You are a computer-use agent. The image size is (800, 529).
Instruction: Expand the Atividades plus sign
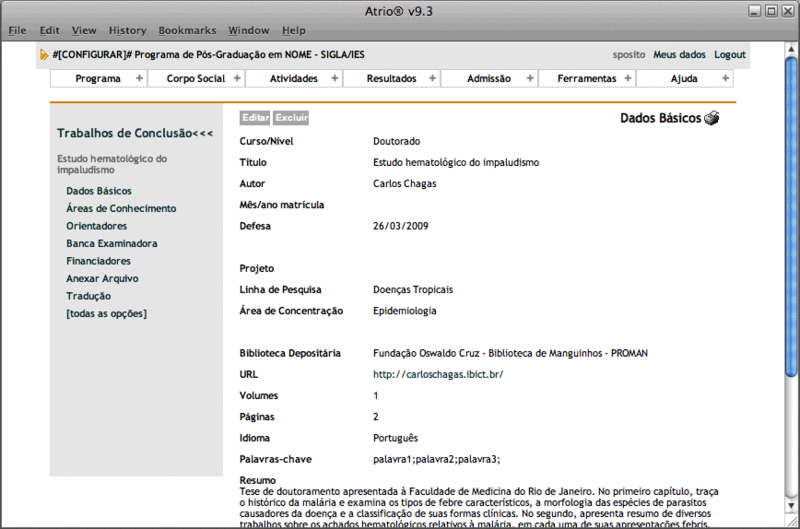pos(335,78)
